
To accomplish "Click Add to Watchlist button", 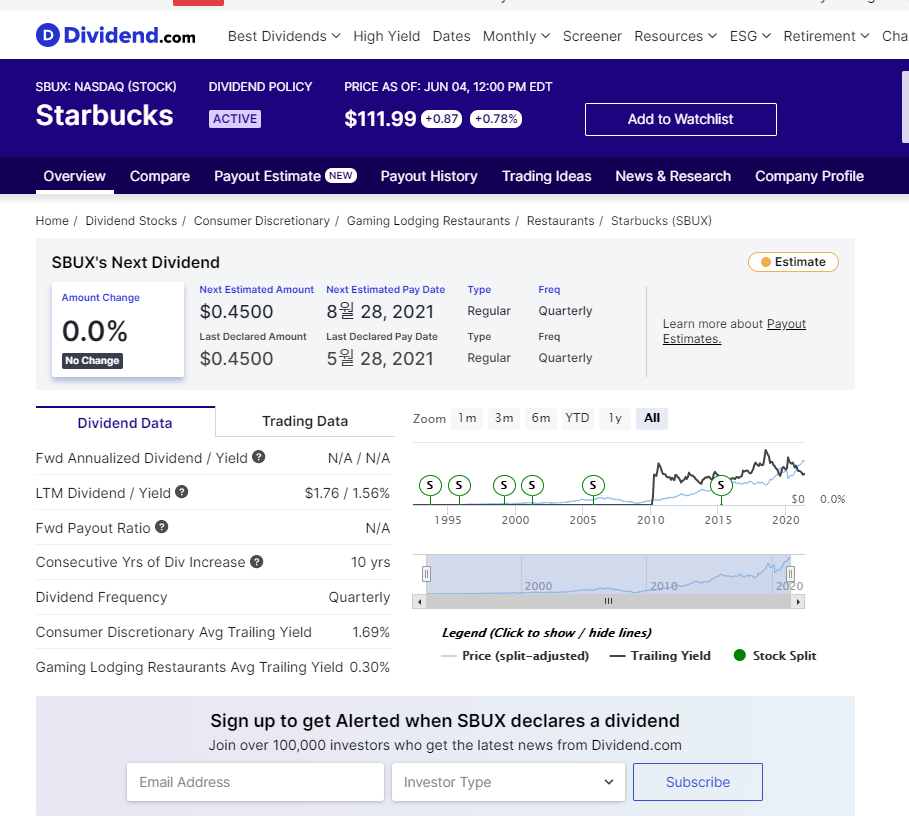I will point(681,119).
